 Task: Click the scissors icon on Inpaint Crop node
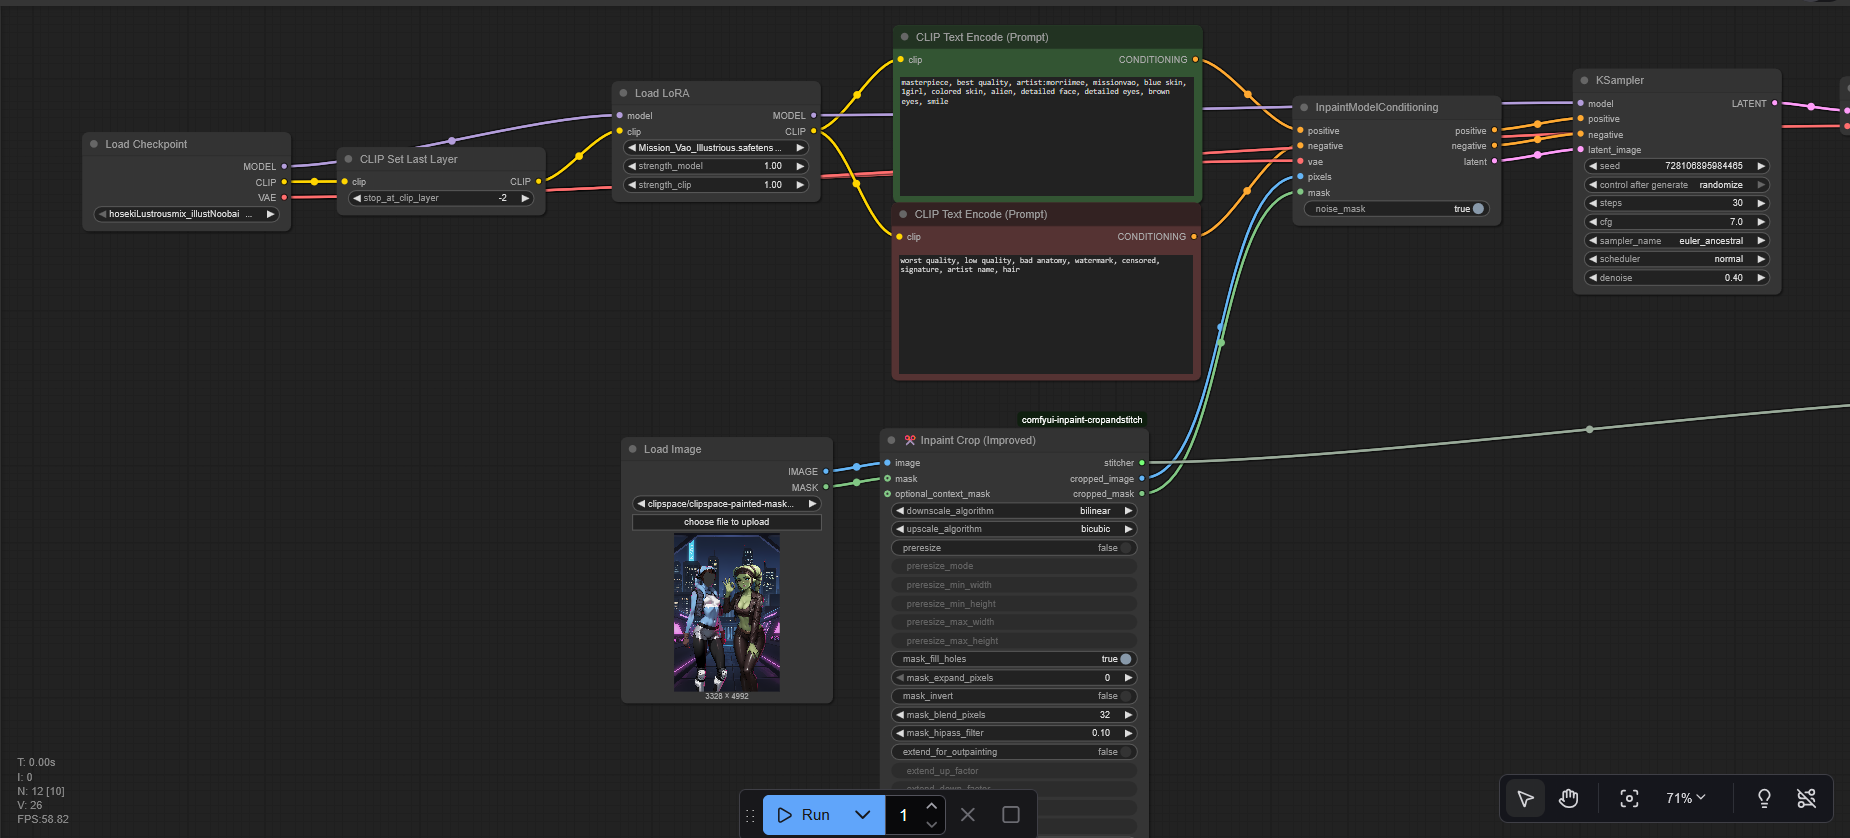click(910, 440)
